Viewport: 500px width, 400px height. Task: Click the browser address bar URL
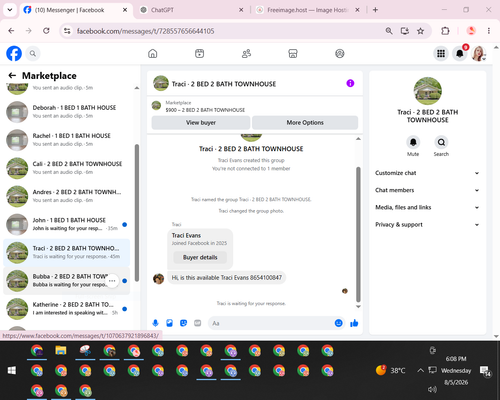145,31
